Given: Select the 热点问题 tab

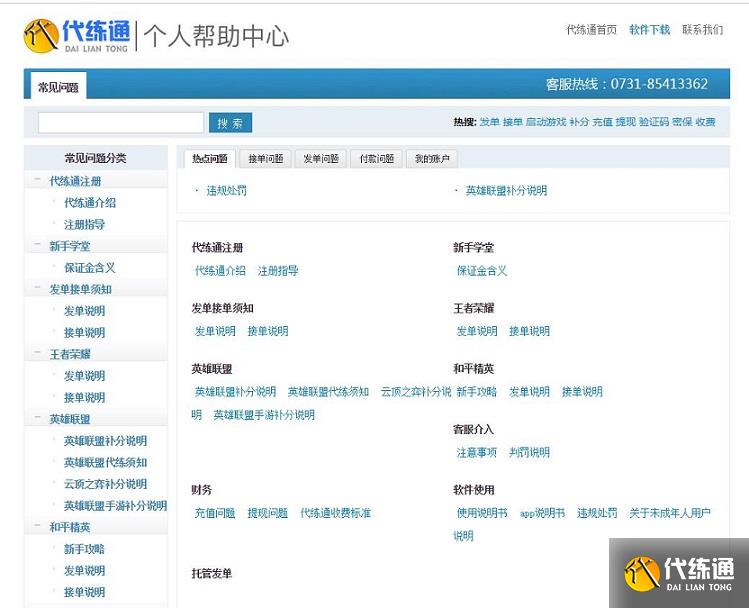Looking at the screenshot, I should click(x=210, y=159).
